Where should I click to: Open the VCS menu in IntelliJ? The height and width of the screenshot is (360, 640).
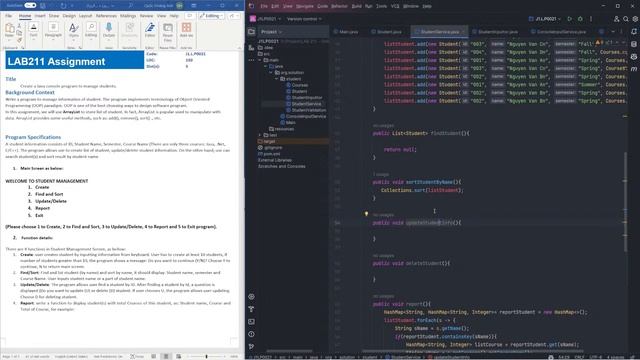click(395, 6)
